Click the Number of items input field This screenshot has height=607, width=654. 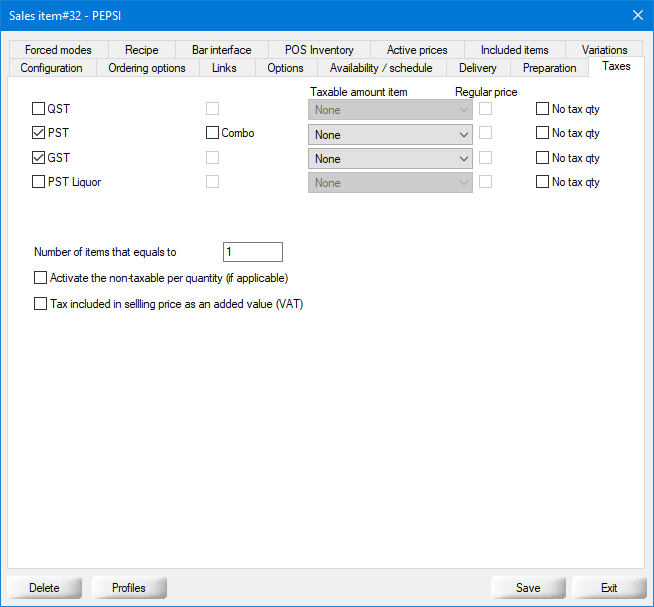point(252,252)
